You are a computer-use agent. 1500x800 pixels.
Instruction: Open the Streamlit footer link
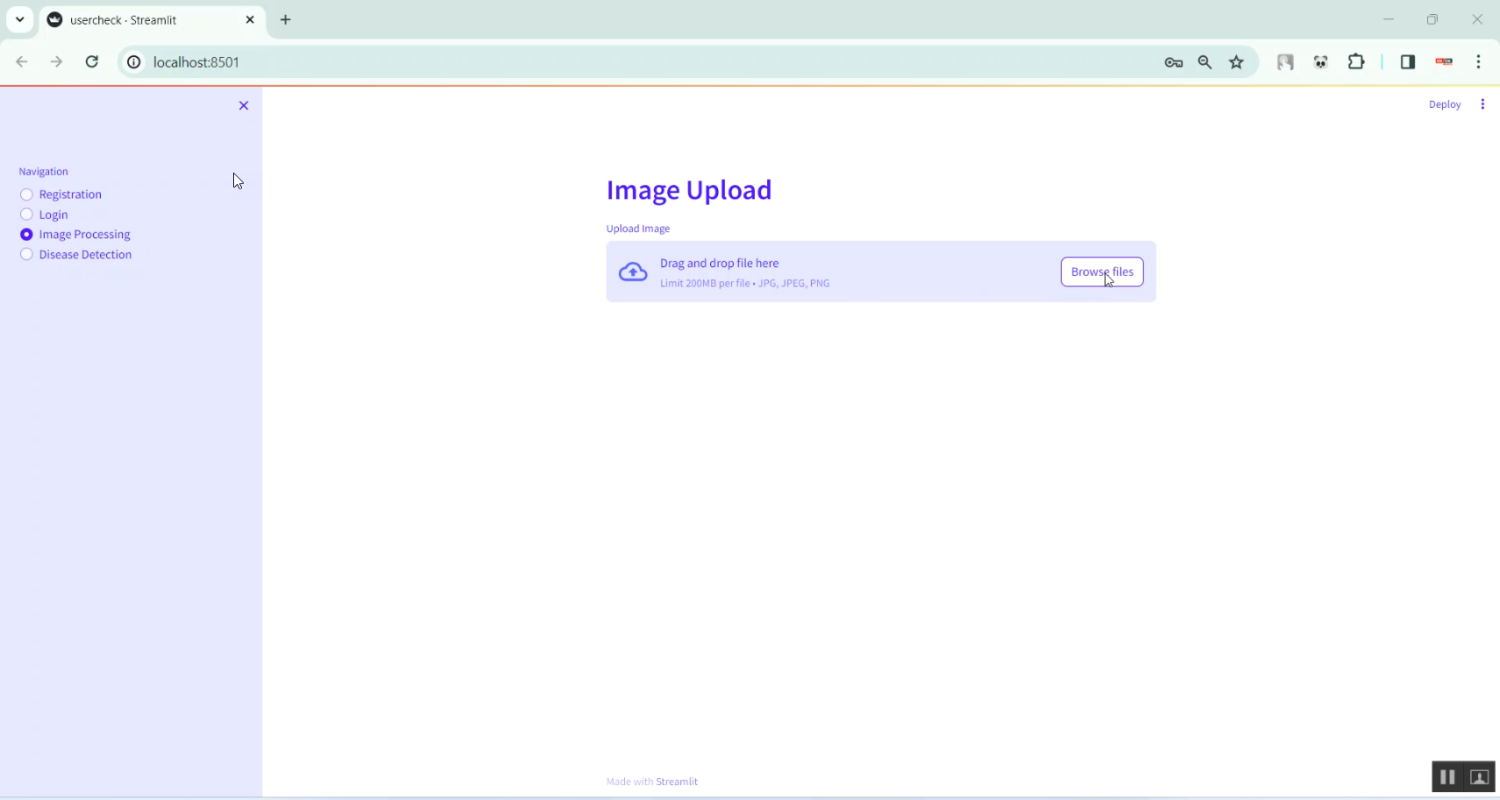(677, 782)
